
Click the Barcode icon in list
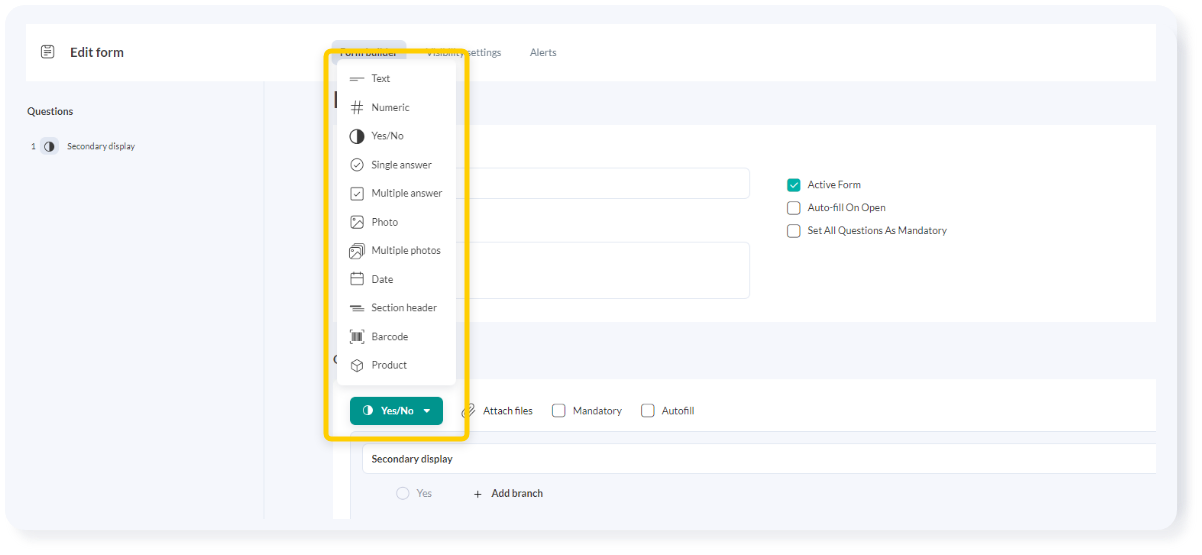coord(356,337)
